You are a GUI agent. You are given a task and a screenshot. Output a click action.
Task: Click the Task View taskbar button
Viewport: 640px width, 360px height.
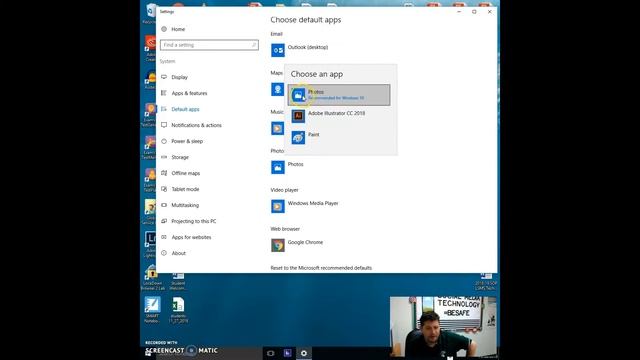(271, 353)
